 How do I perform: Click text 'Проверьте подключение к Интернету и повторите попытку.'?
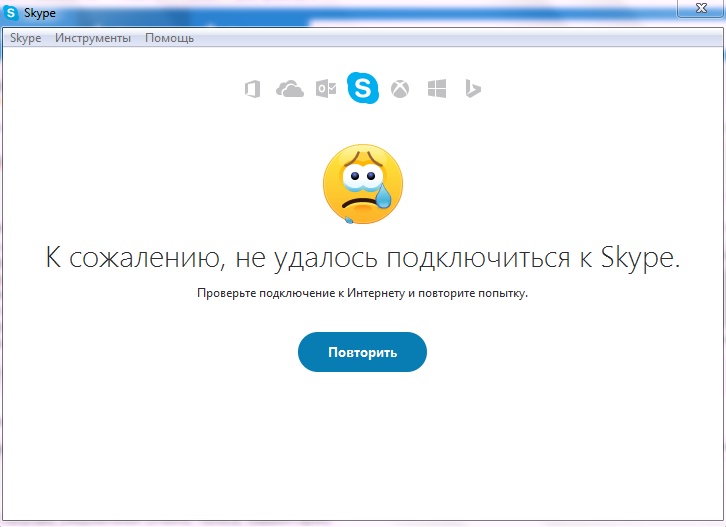click(363, 293)
